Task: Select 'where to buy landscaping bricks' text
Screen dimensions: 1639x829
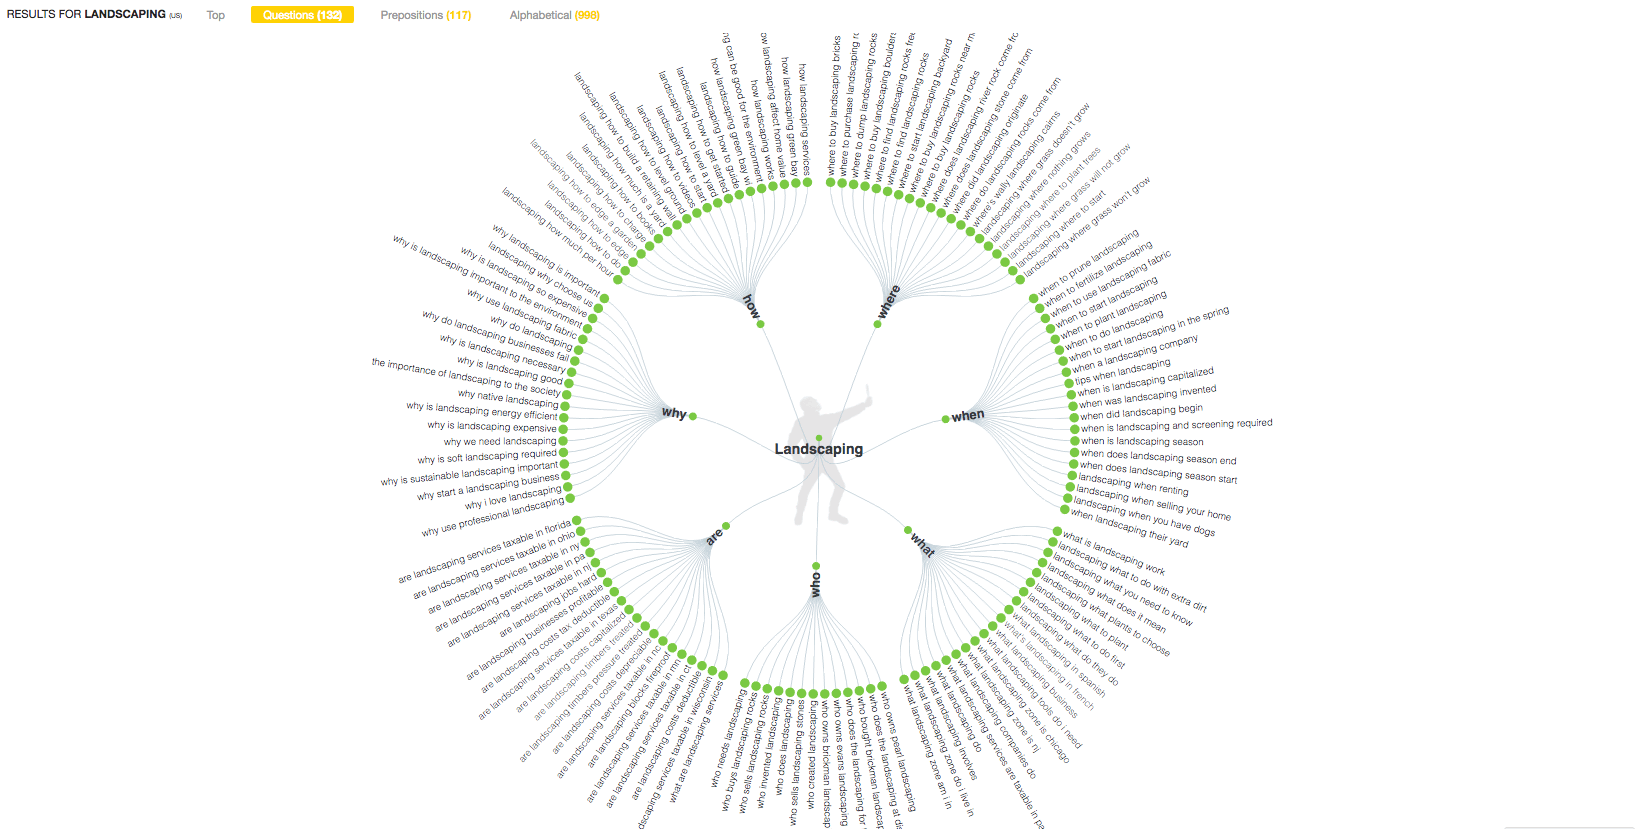Action: tap(835, 106)
